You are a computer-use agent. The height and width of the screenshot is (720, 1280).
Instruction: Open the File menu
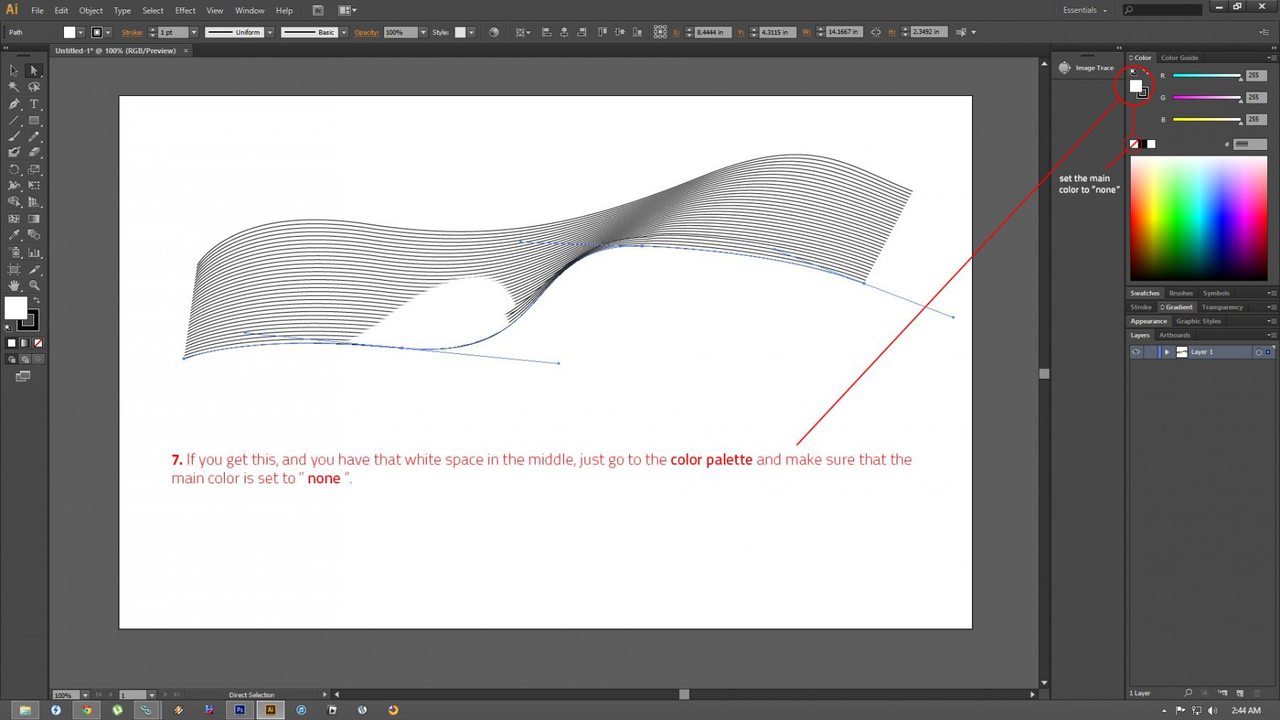click(37, 10)
